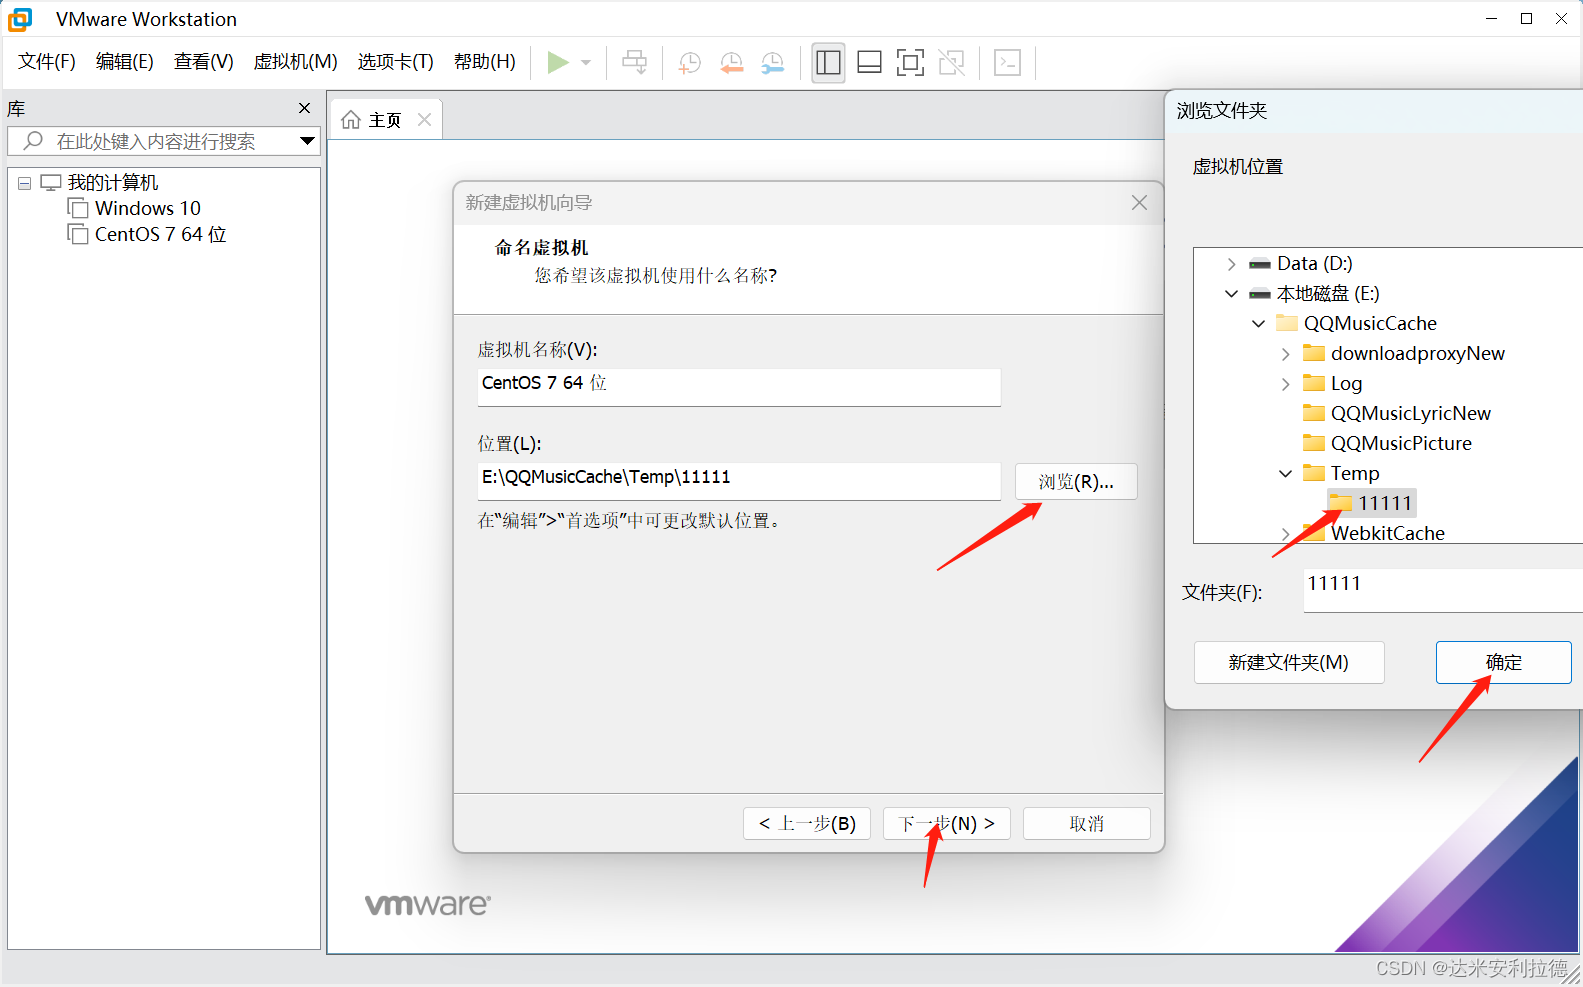Close the 新建虚拟机向导 dialog

pyautogui.click(x=1139, y=203)
